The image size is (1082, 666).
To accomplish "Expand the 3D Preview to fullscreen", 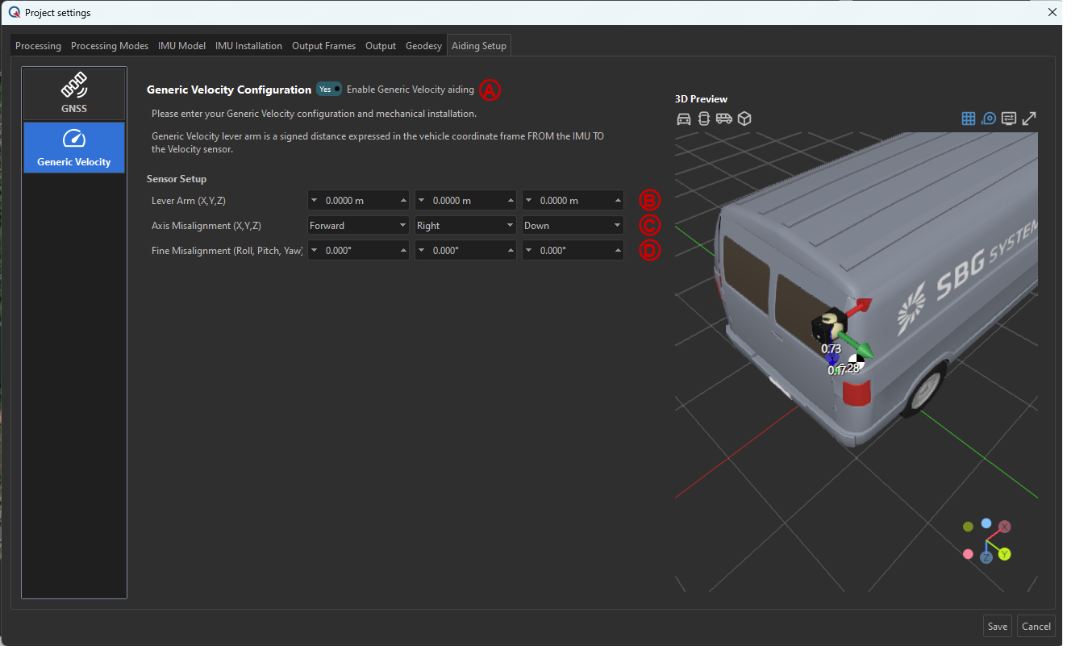I will [1029, 118].
